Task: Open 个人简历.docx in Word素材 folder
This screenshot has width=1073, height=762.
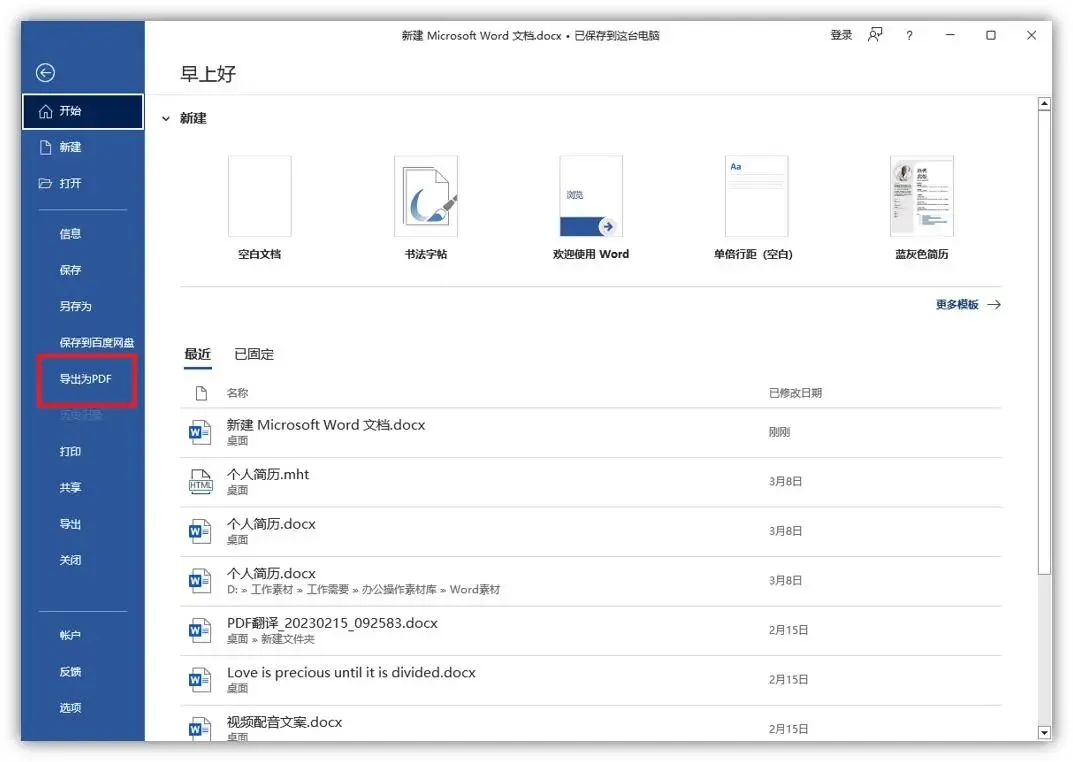Action: pyautogui.click(x=591, y=581)
